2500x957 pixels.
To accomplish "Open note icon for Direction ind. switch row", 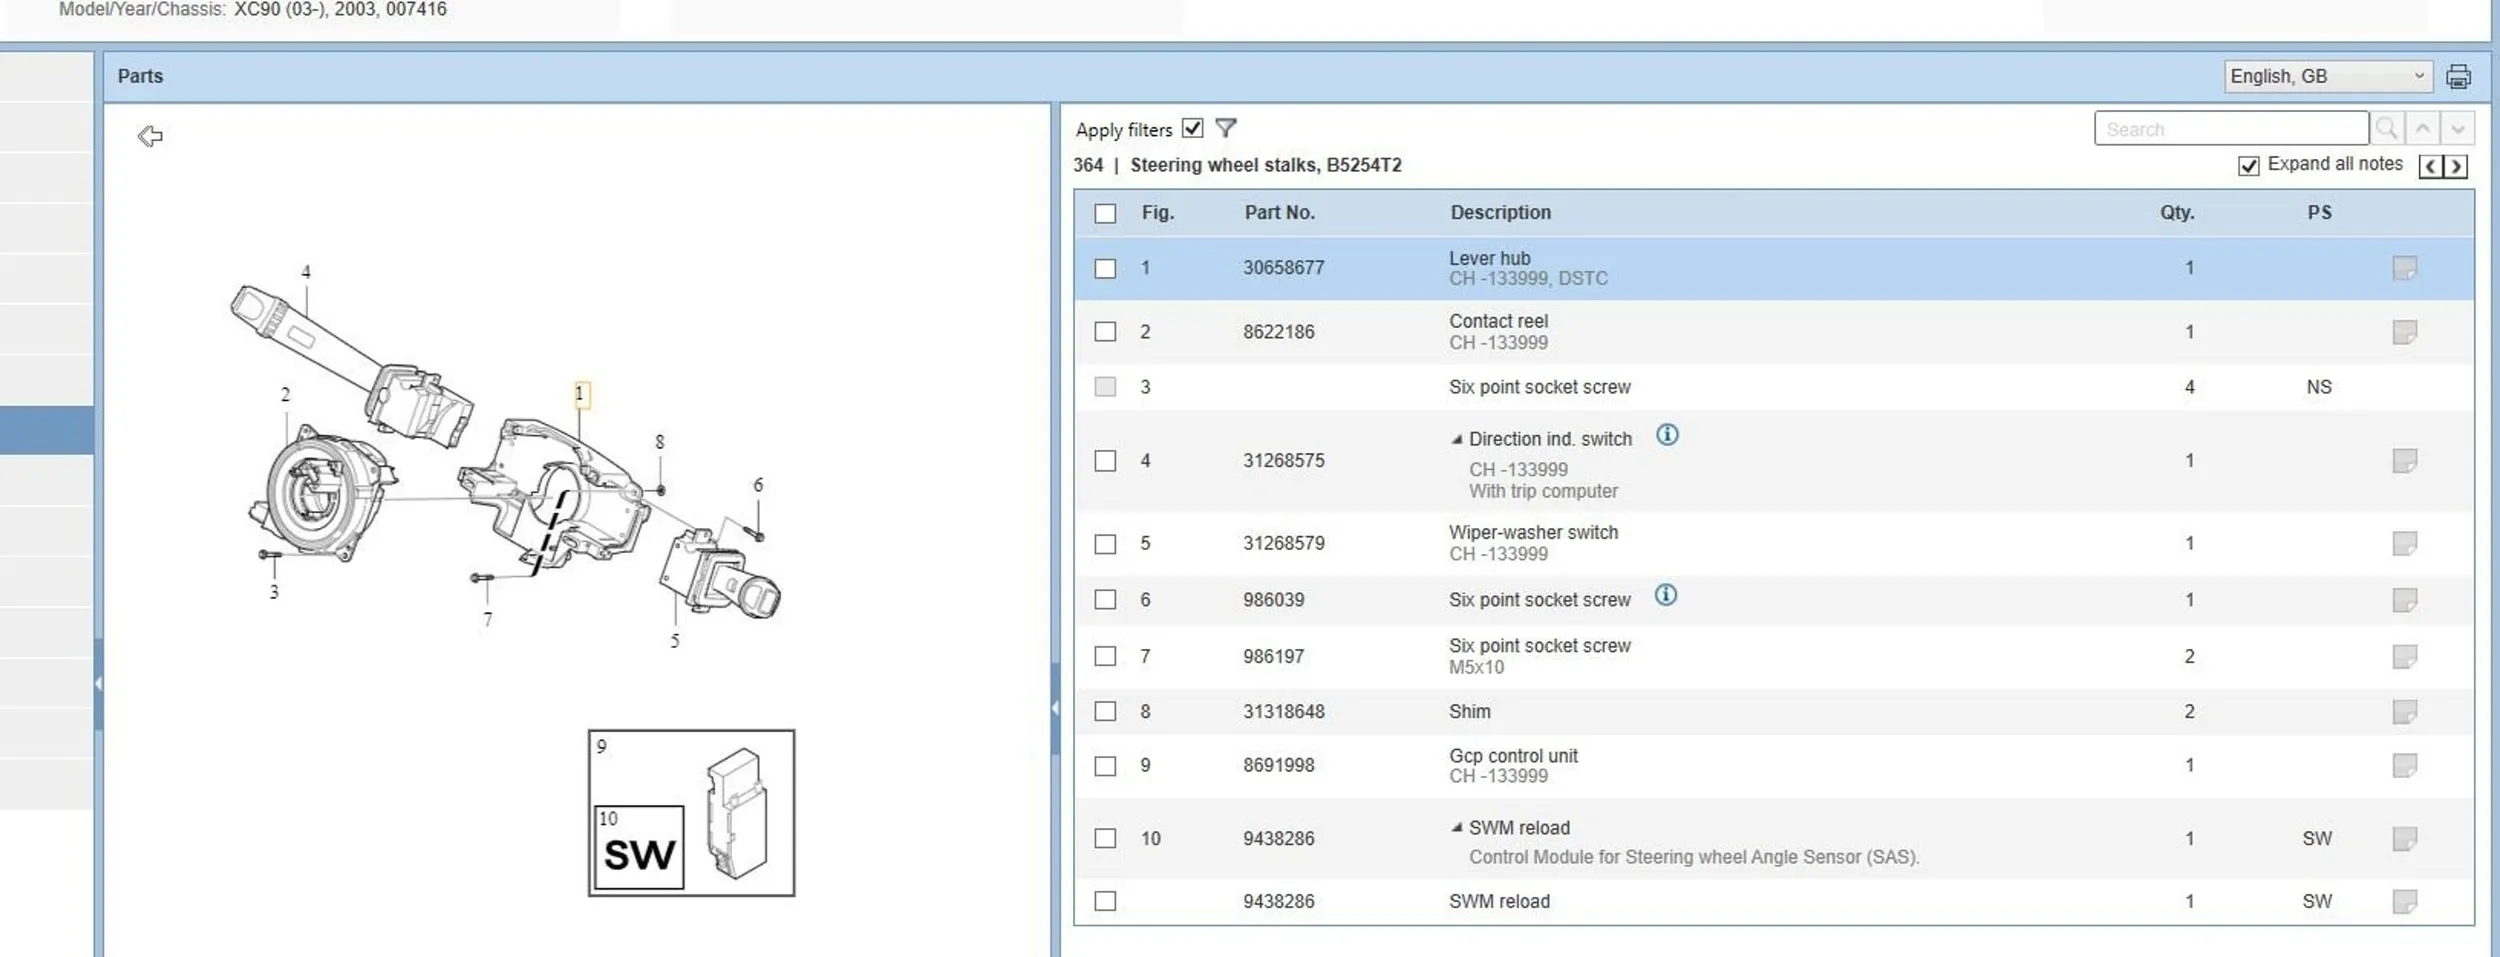I will (2405, 461).
